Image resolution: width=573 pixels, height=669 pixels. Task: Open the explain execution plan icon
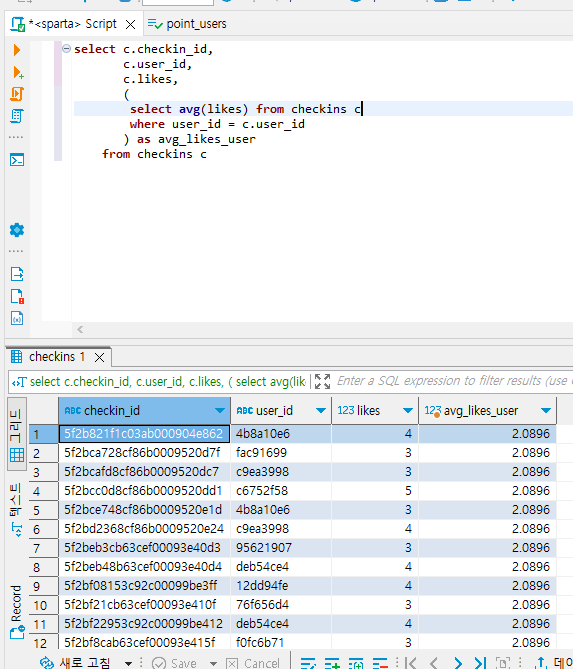pos(17,116)
